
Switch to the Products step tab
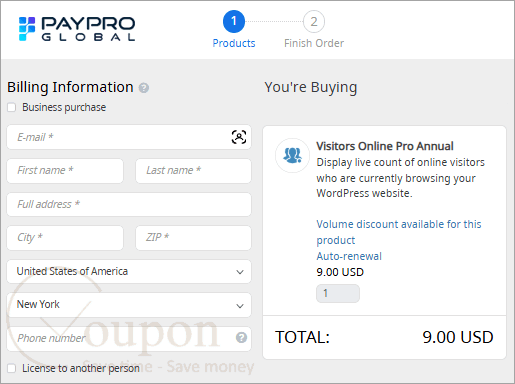point(234,43)
